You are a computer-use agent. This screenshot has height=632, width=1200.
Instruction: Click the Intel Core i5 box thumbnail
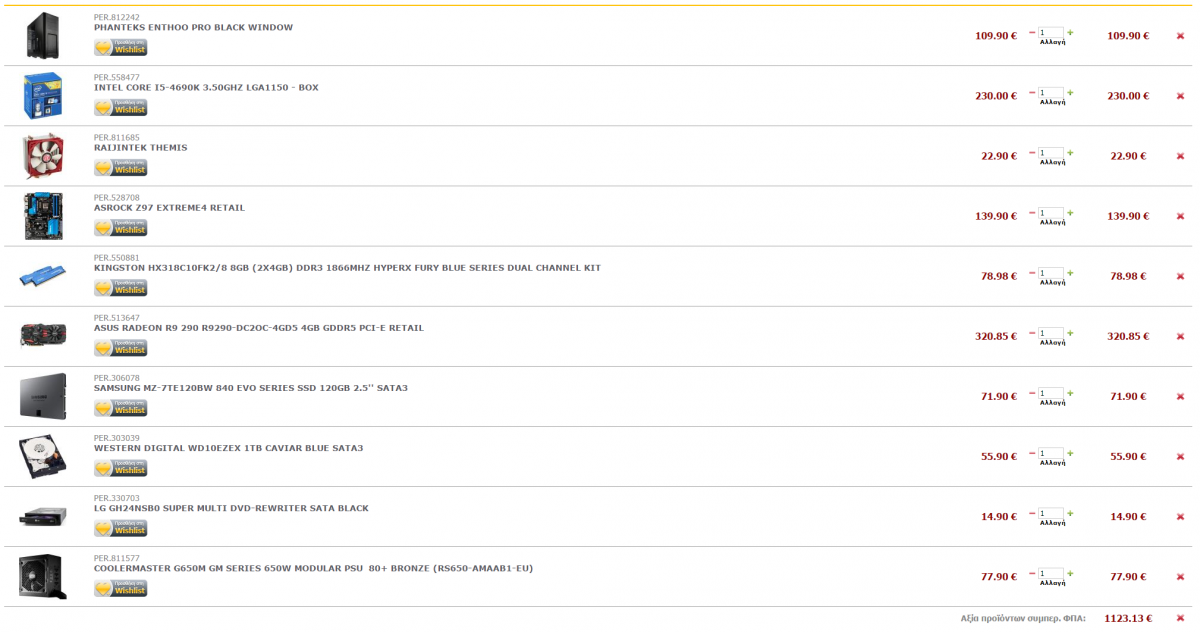pos(43,96)
